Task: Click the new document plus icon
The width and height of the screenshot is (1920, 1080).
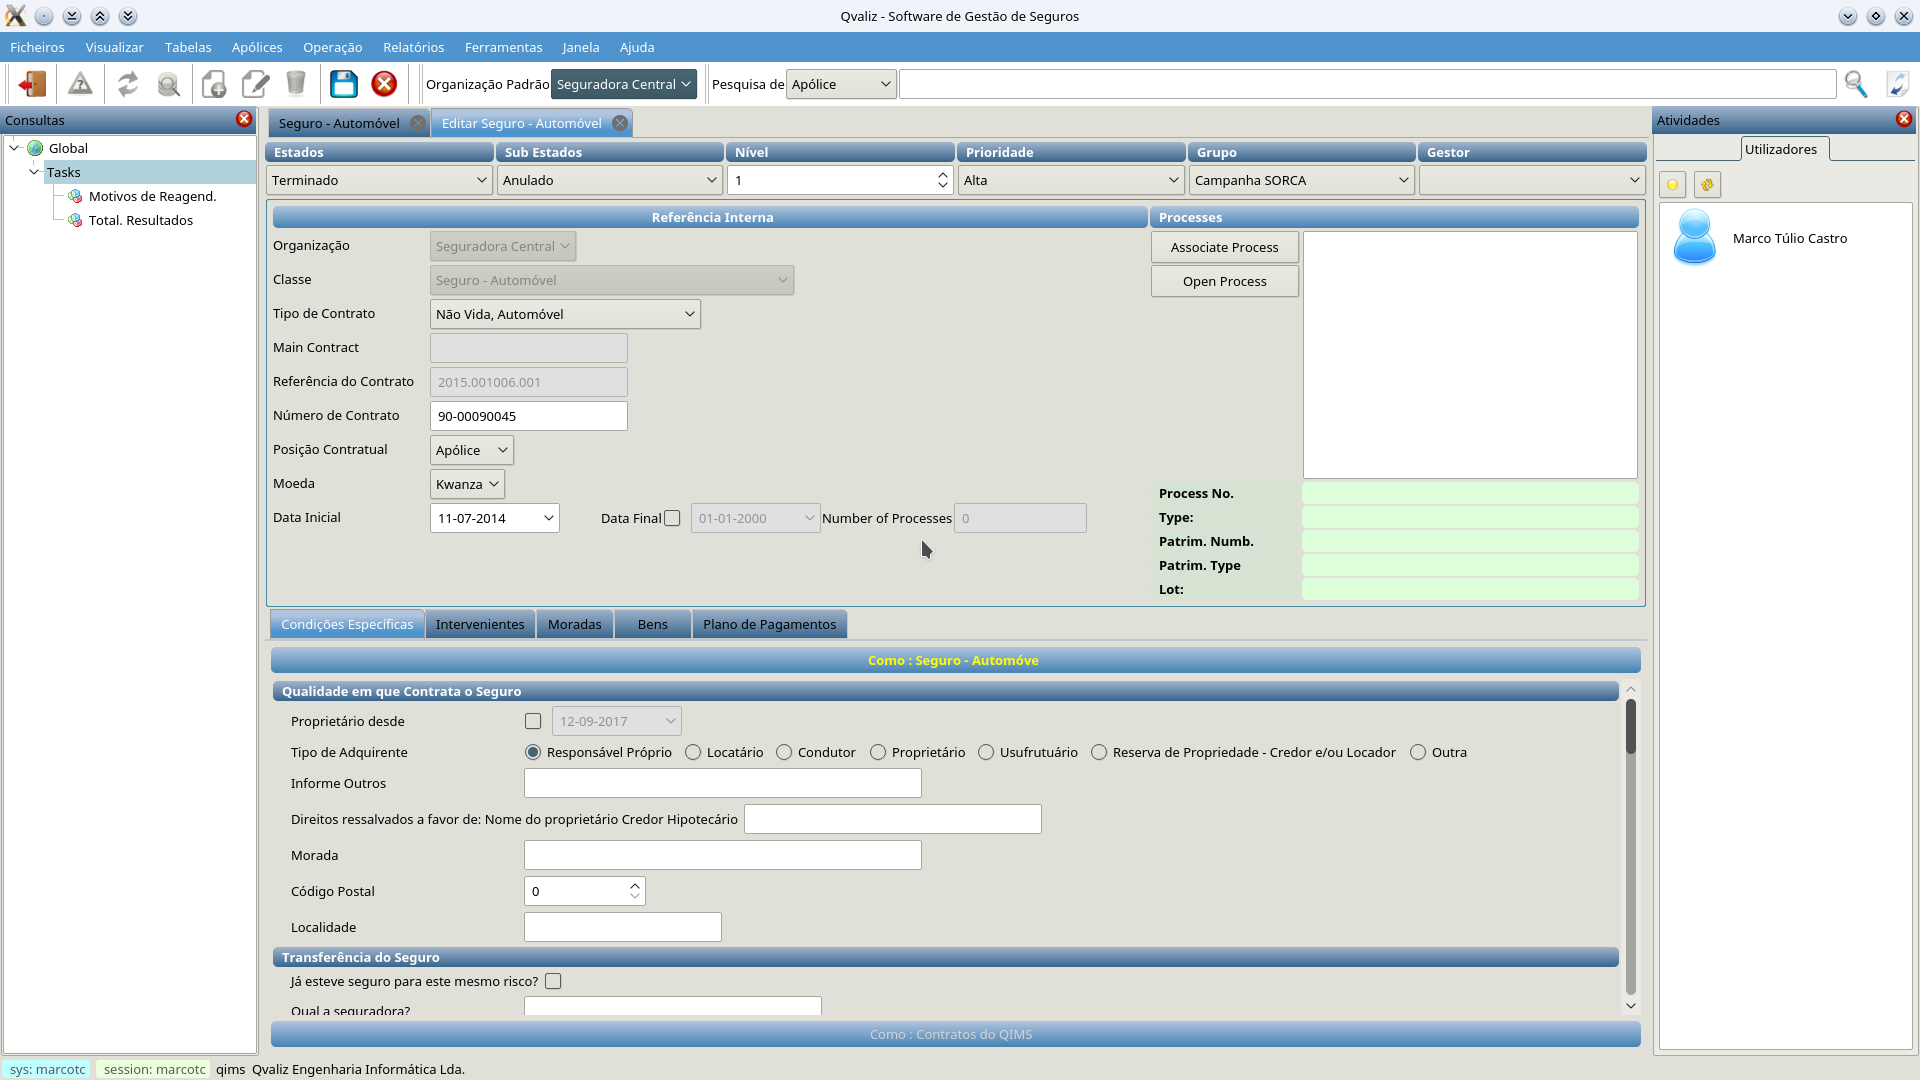Action: [x=214, y=84]
